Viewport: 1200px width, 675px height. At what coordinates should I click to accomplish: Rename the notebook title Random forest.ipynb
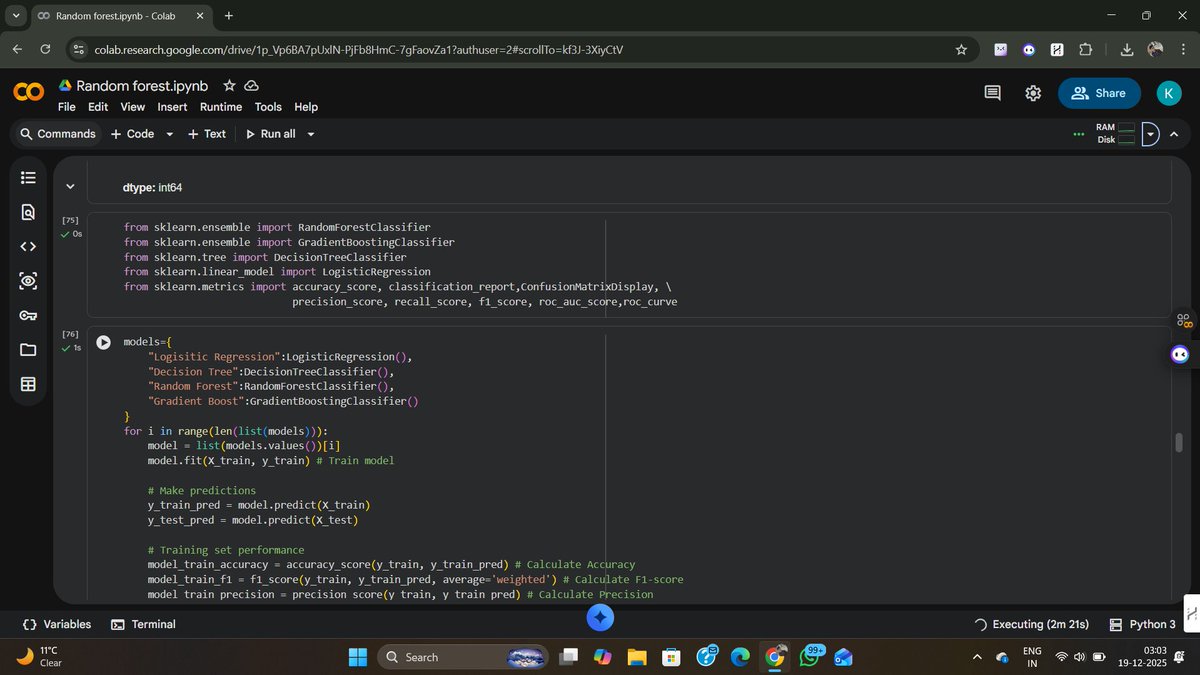[x=142, y=86]
